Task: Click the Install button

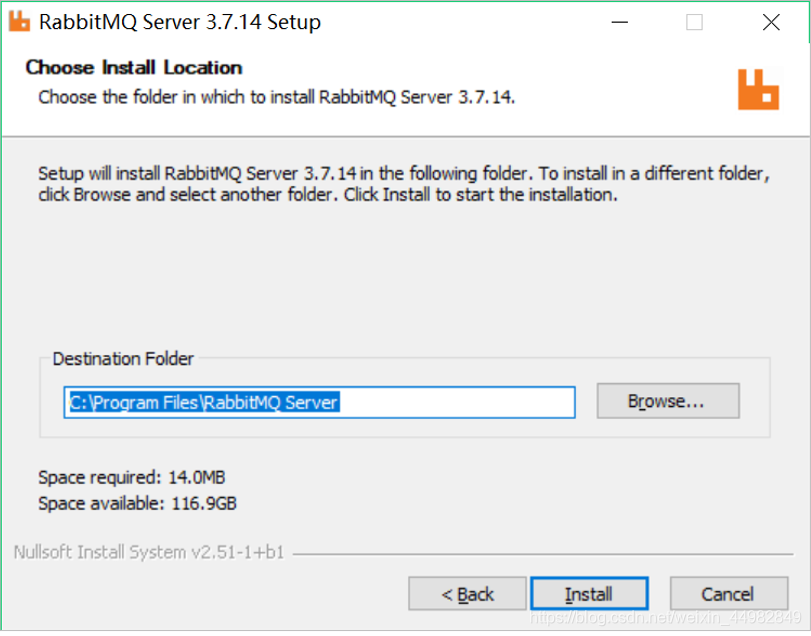Action: pos(589,593)
